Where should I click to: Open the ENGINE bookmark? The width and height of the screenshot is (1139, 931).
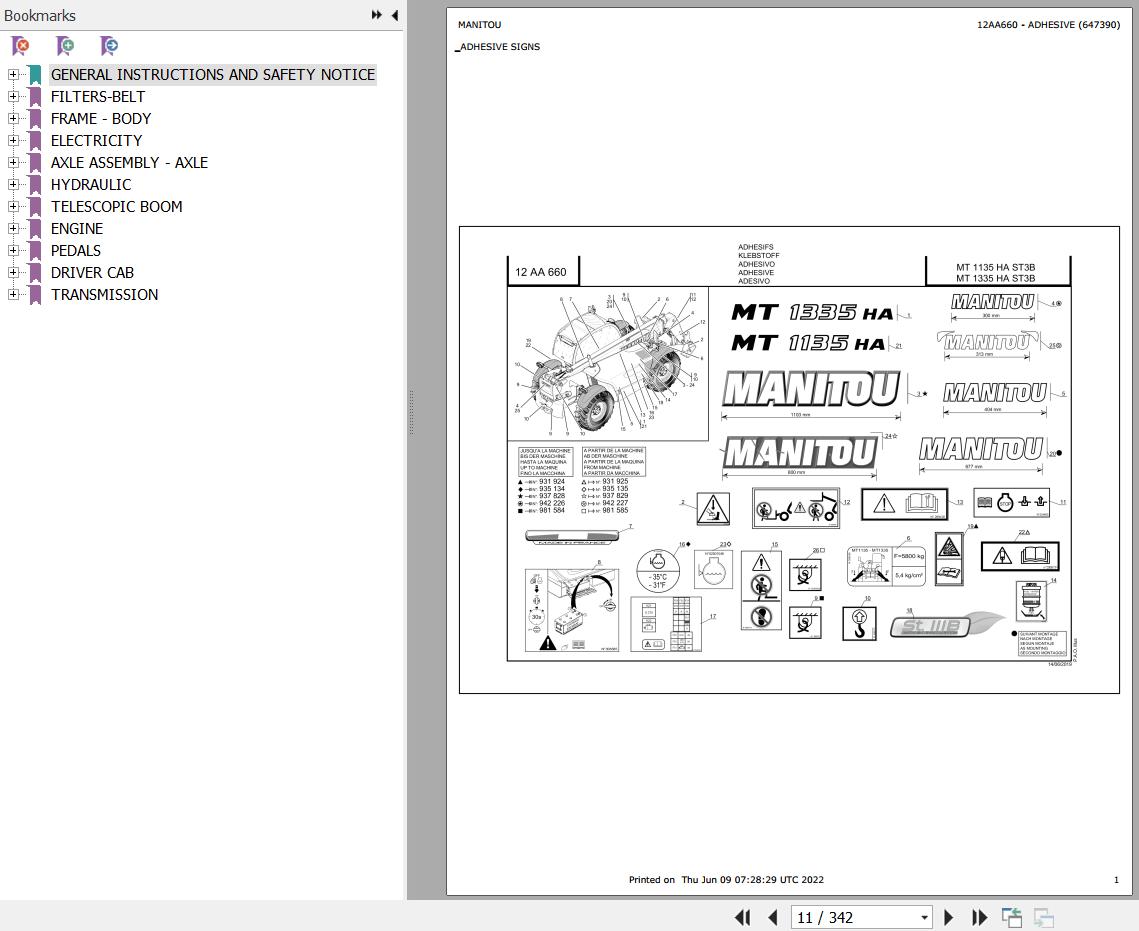(x=76, y=228)
